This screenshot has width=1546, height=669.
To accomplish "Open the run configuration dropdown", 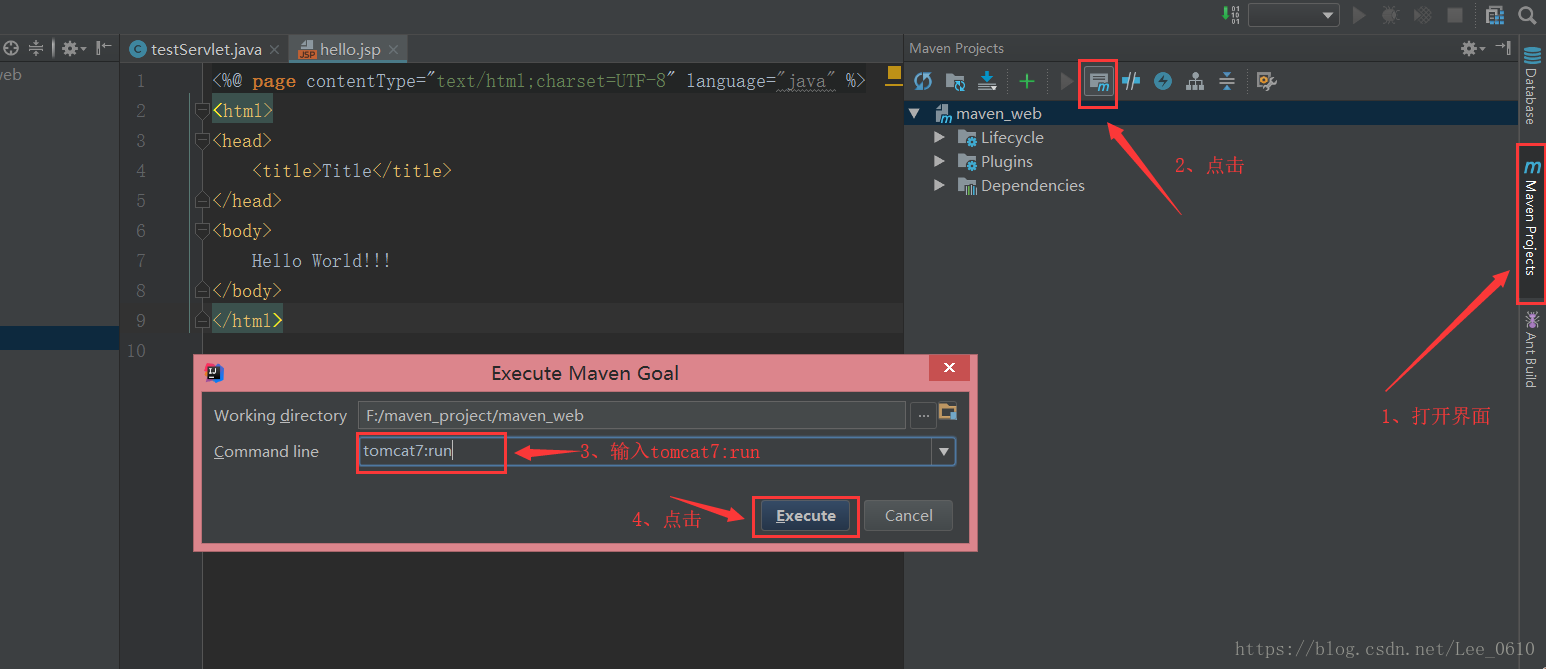I will point(1293,15).
